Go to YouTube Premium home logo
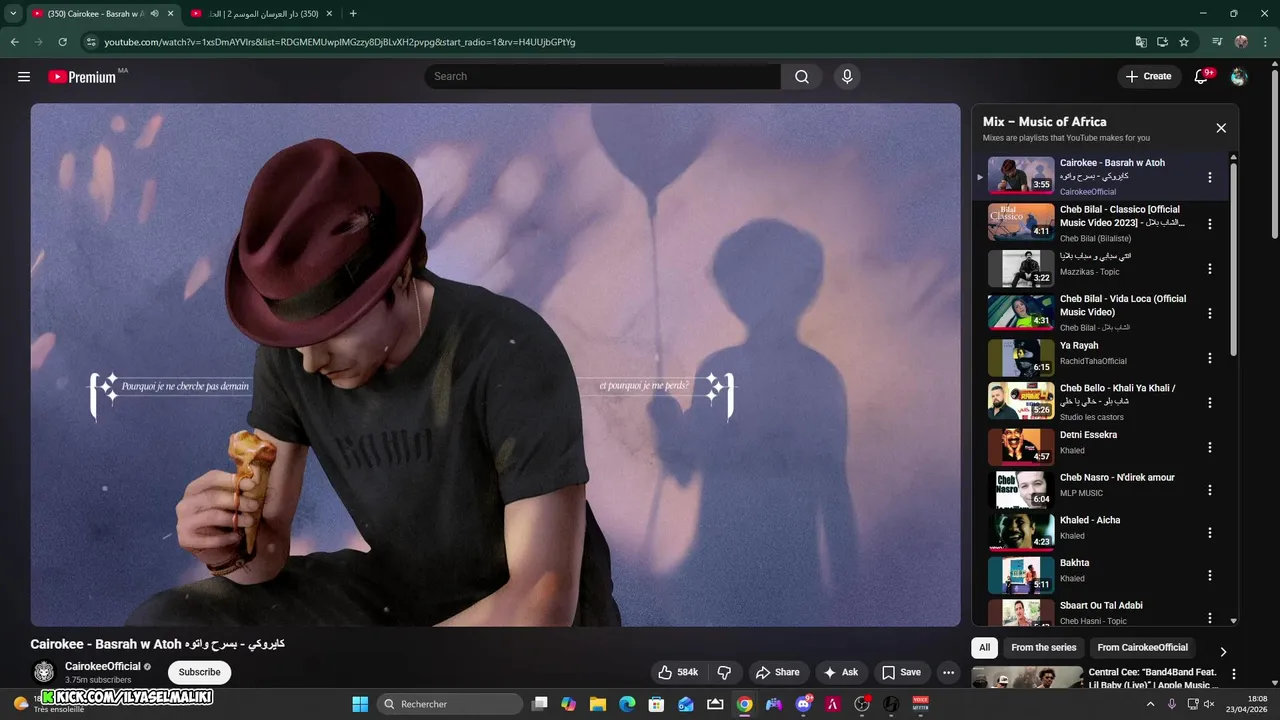 tap(82, 77)
